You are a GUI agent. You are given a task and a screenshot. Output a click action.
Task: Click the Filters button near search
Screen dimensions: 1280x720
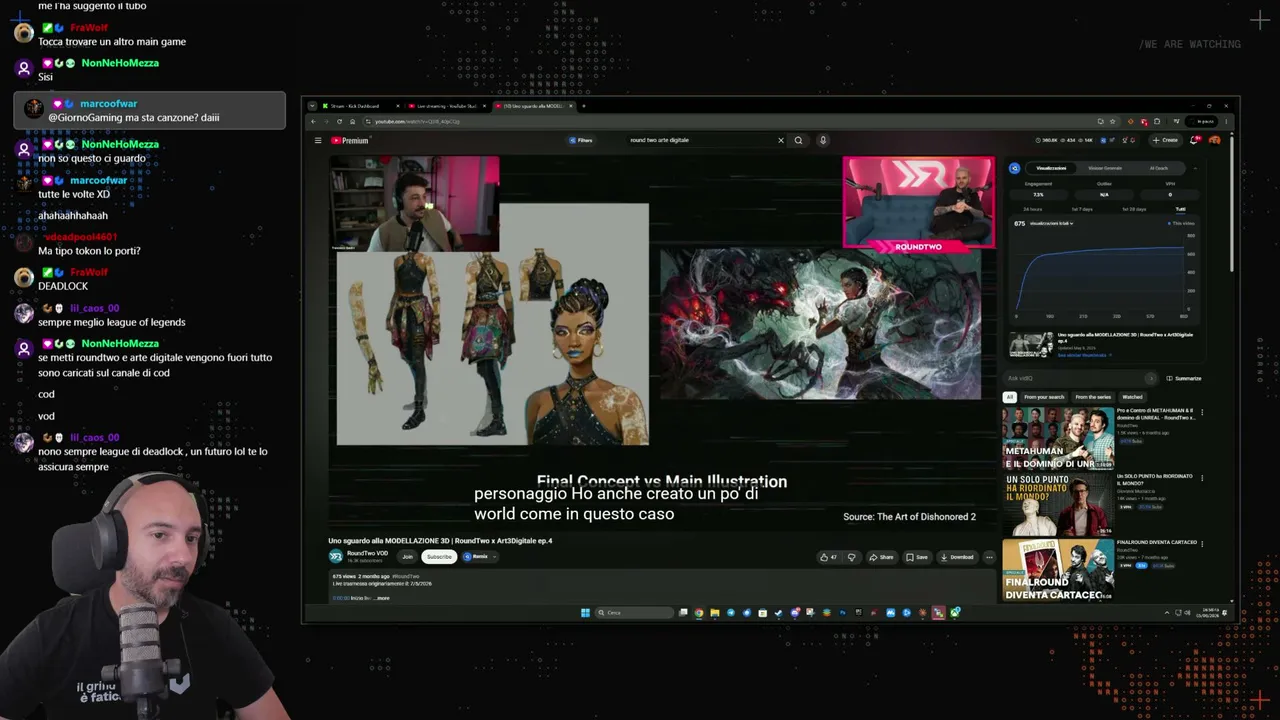581,140
